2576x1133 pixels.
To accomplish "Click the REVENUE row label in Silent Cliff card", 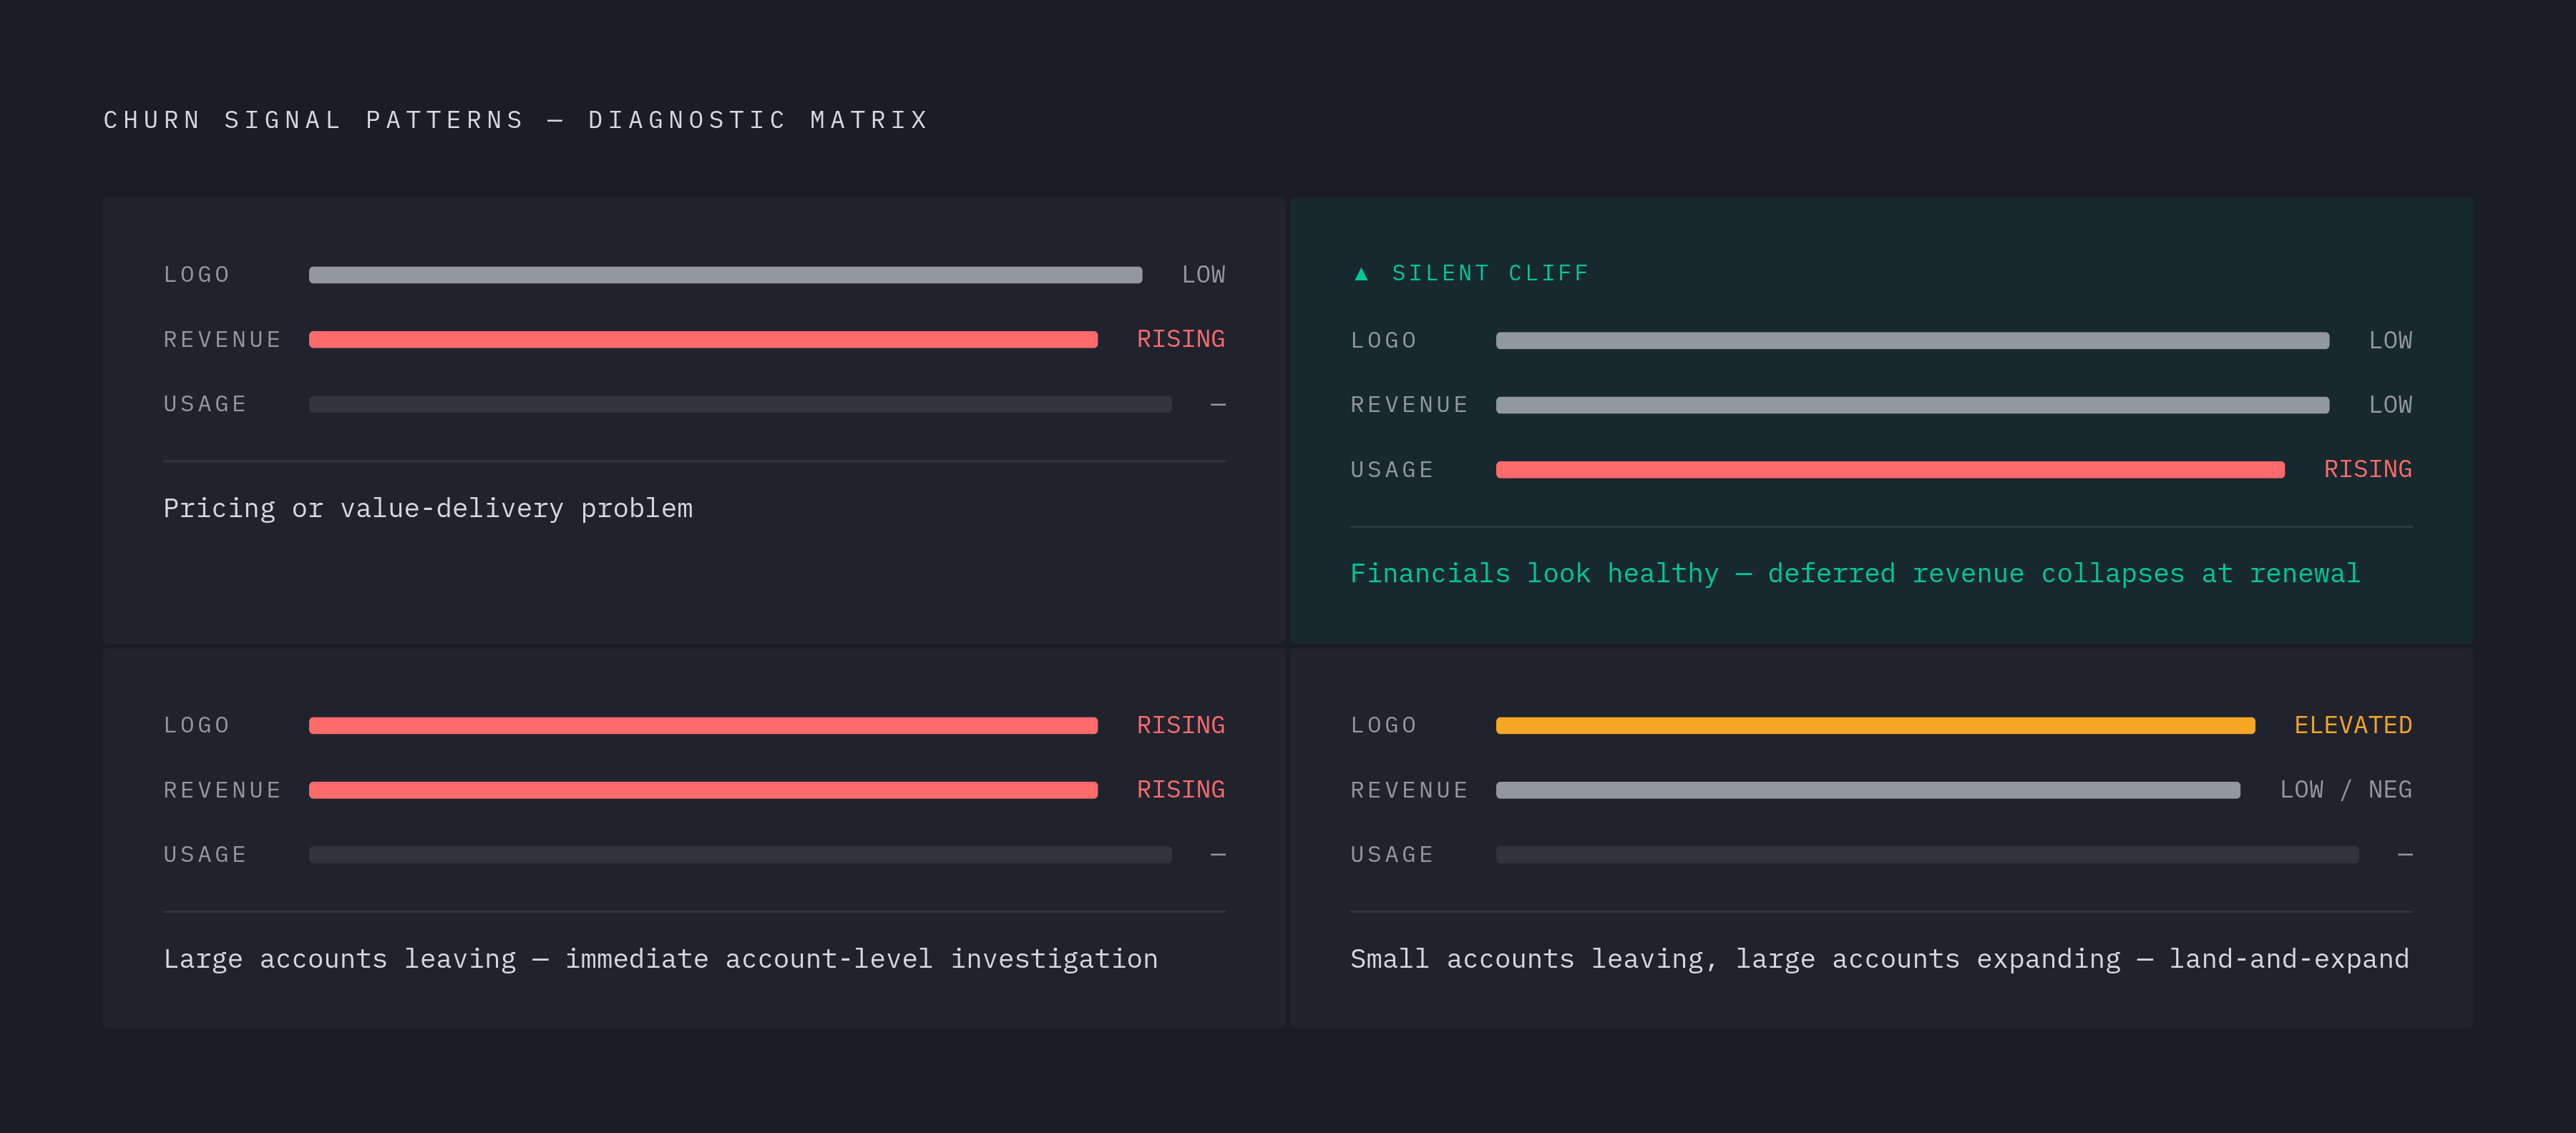I will (1410, 405).
